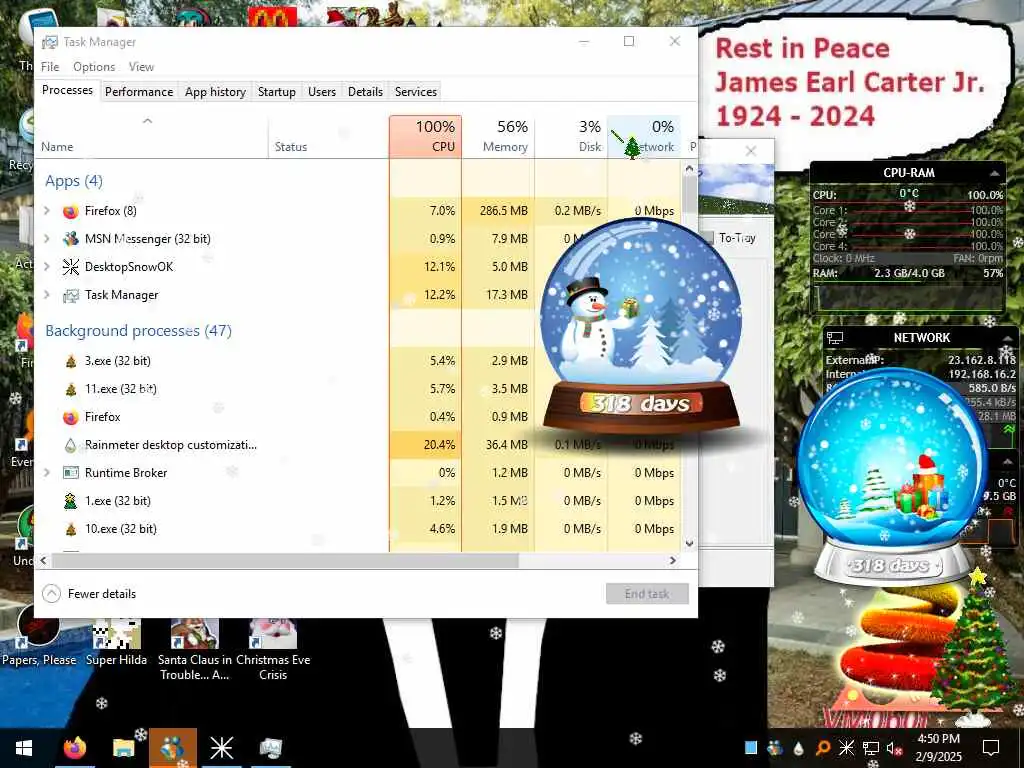Open the taskbar clock showing 4:50 PM
1024x768 pixels.
click(938, 748)
